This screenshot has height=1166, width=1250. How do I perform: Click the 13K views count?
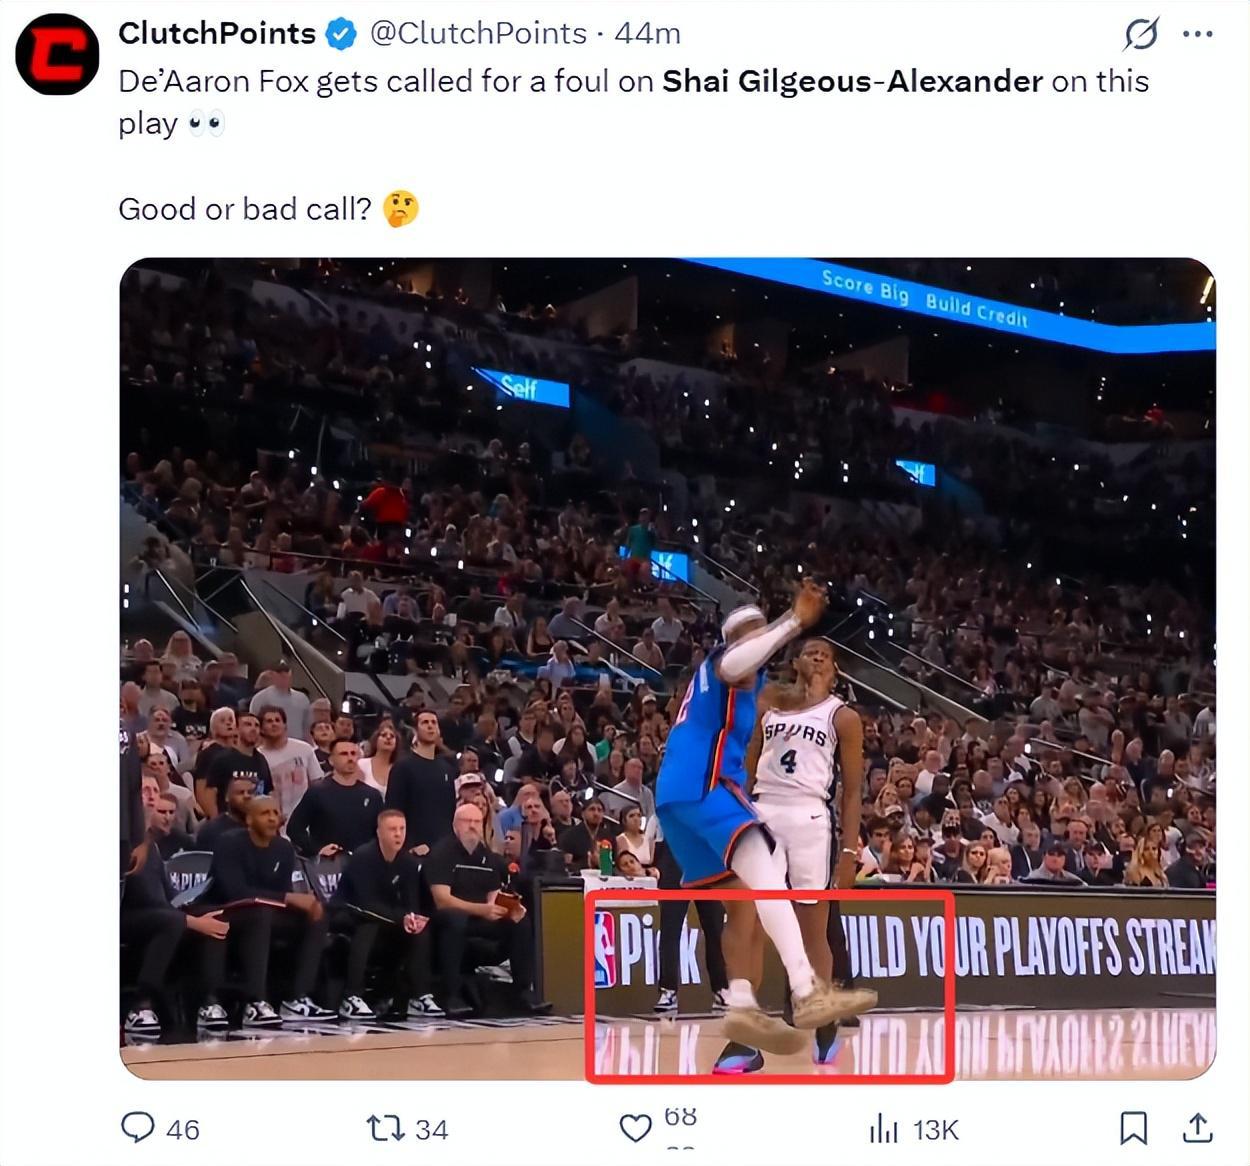(936, 1130)
